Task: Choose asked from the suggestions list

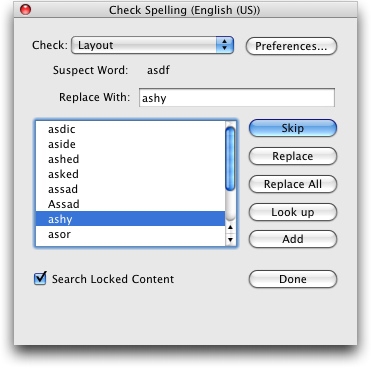Action: (130, 174)
